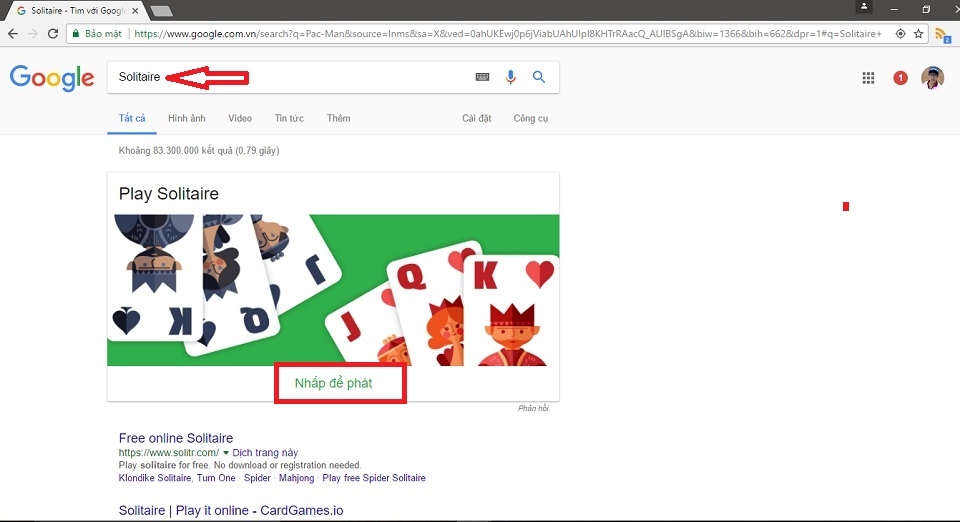
Task: Open a new tab button
Action: click(x=161, y=10)
